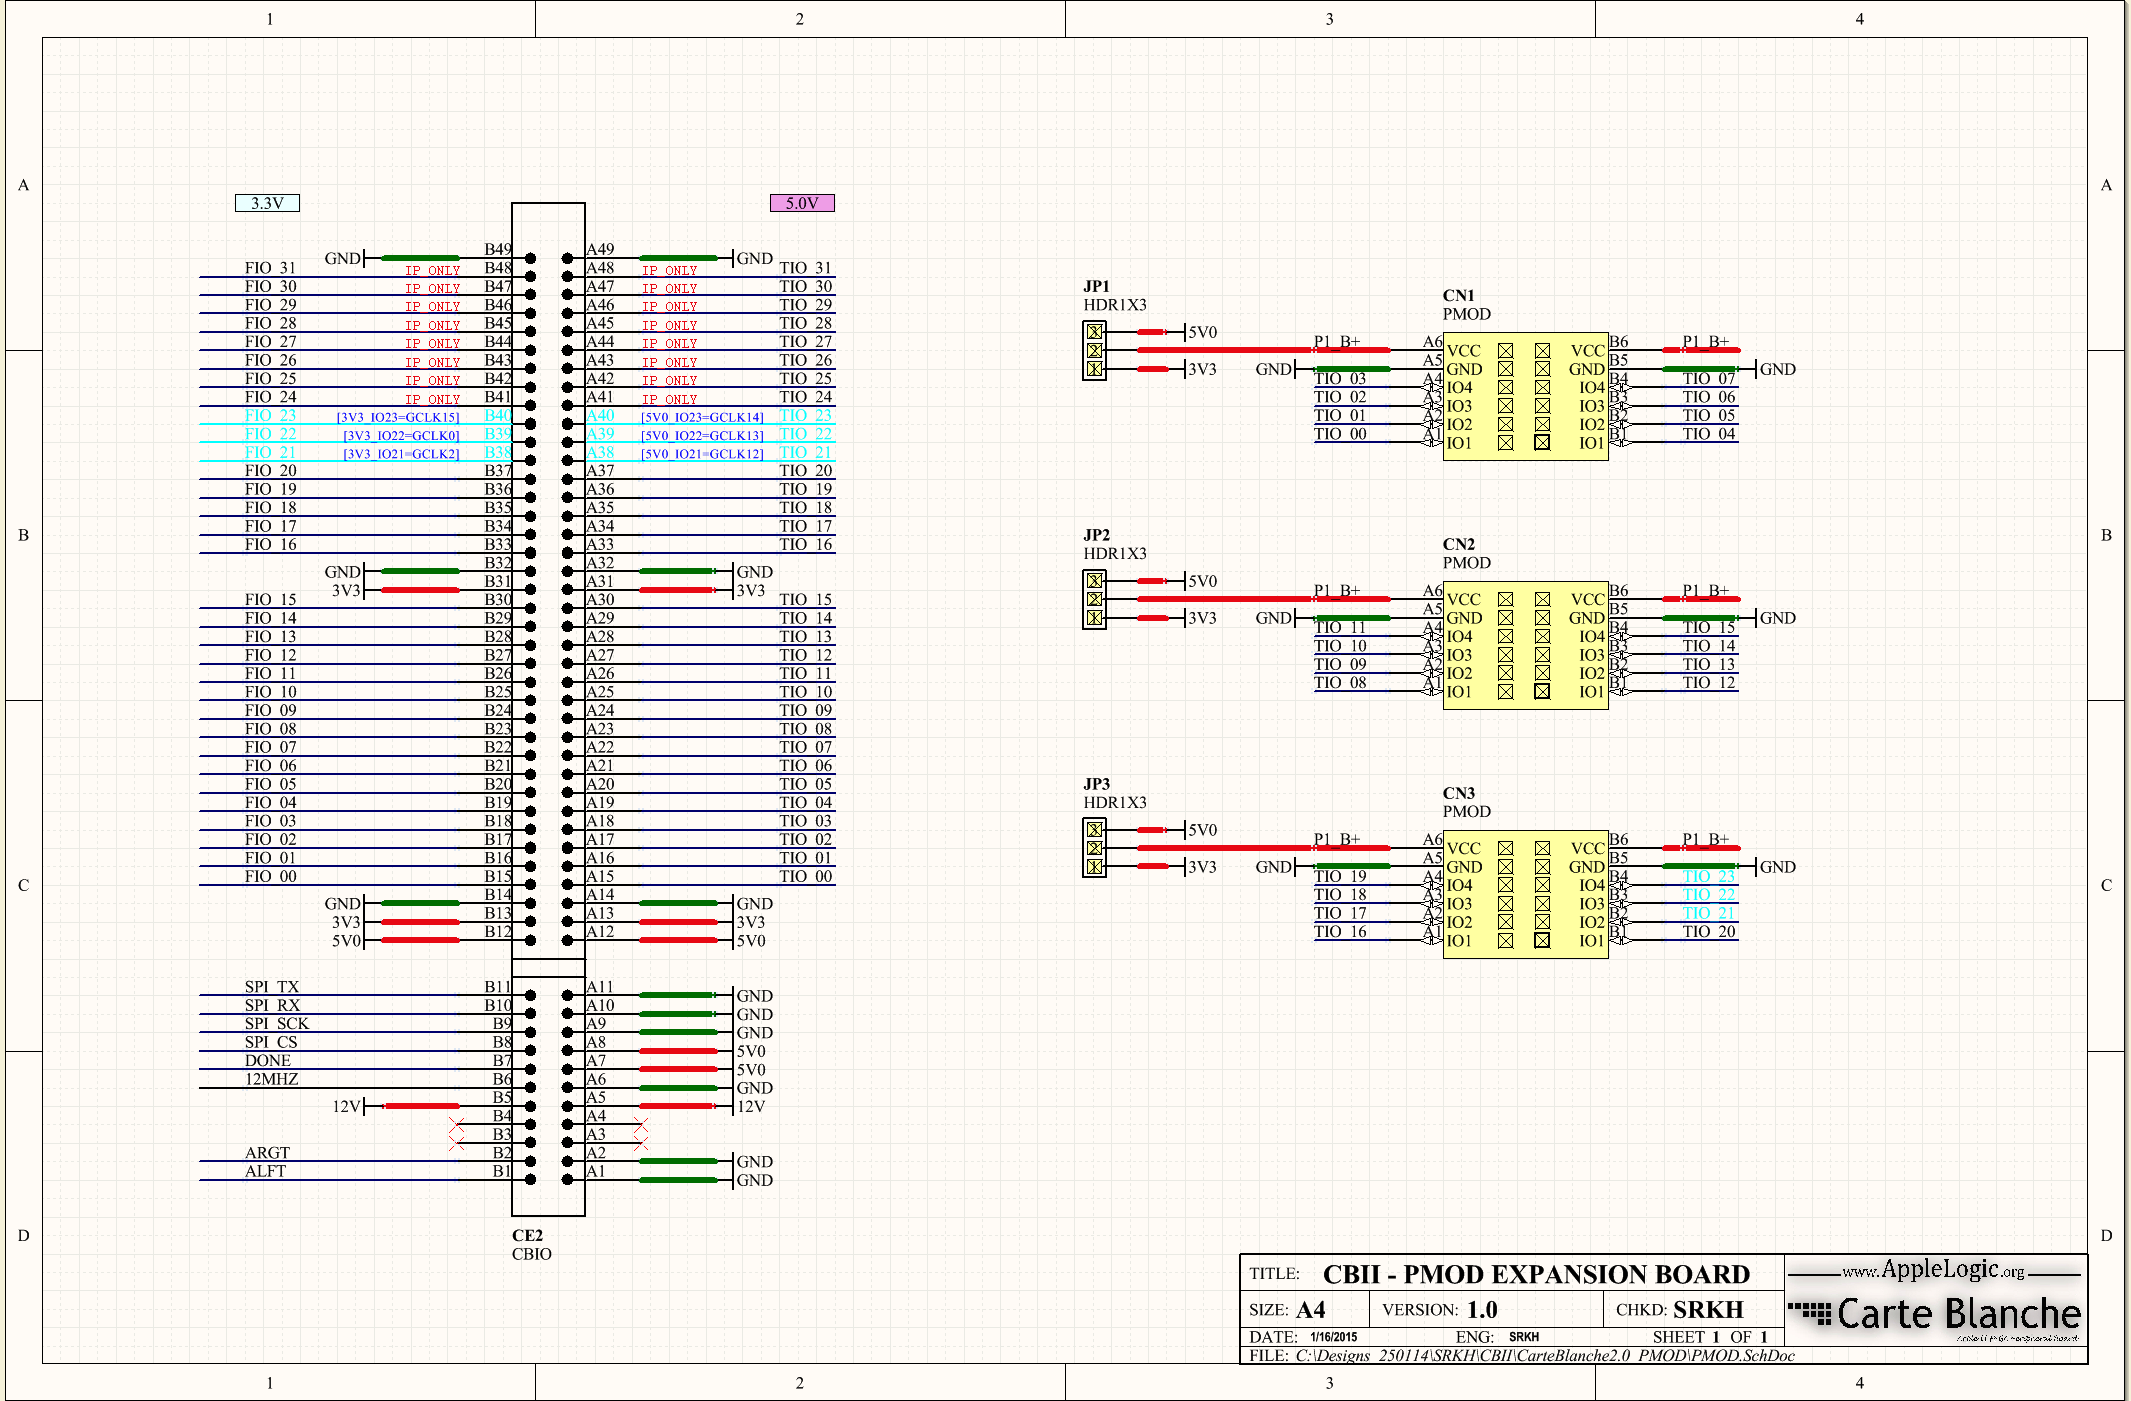2131x1401 pixels.
Task: Select the FIO_16 net label
Action: pos(270,544)
